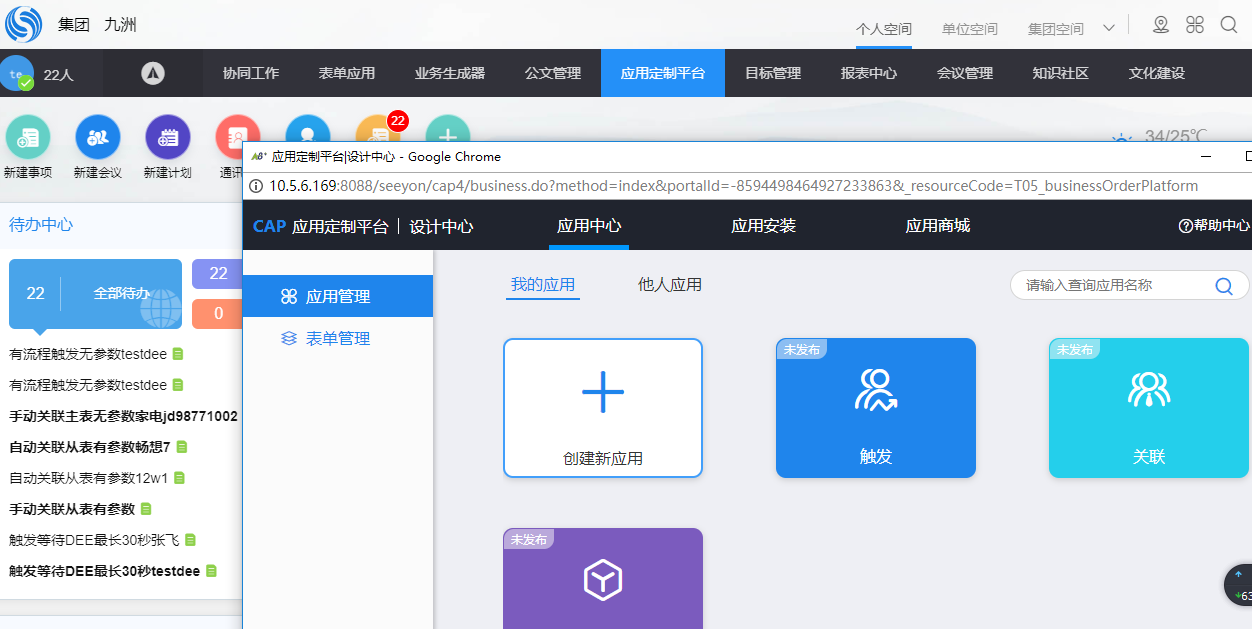Image resolution: width=1252 pixels, height=629 pixels.
Task: Click into the application name search field
Action: [x=1110, y=286]
